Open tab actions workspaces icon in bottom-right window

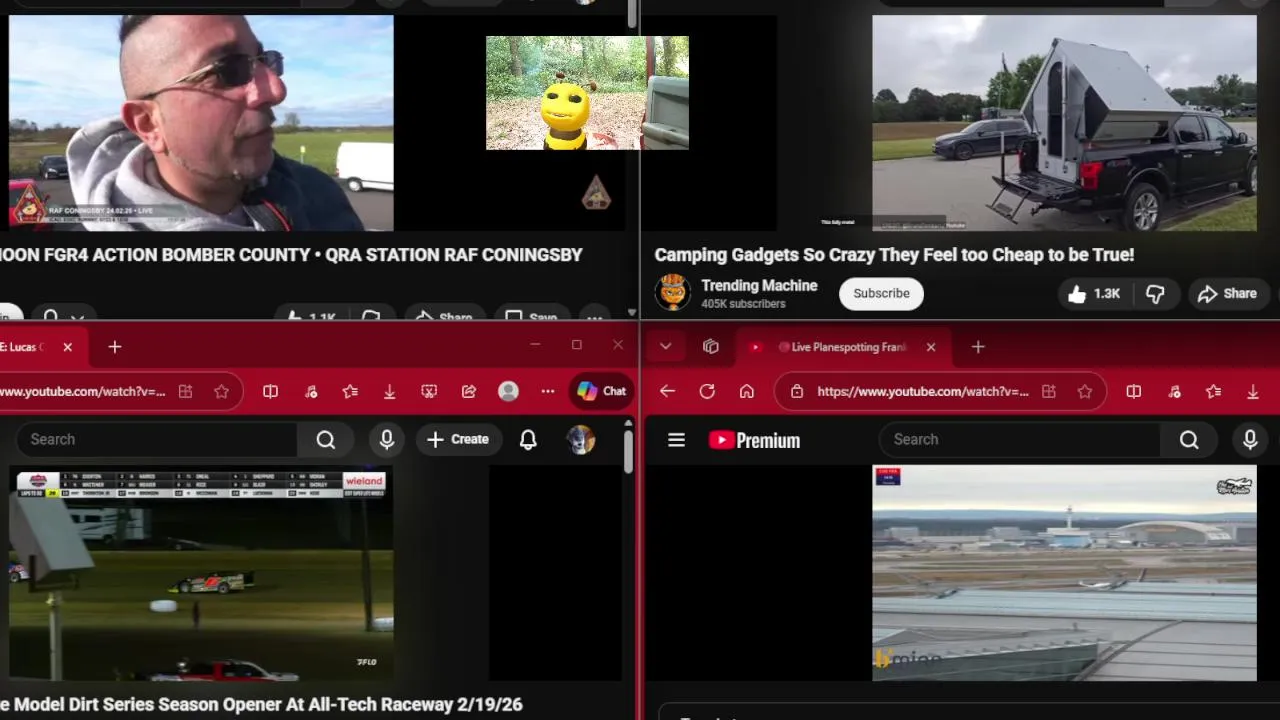(711, 347)
